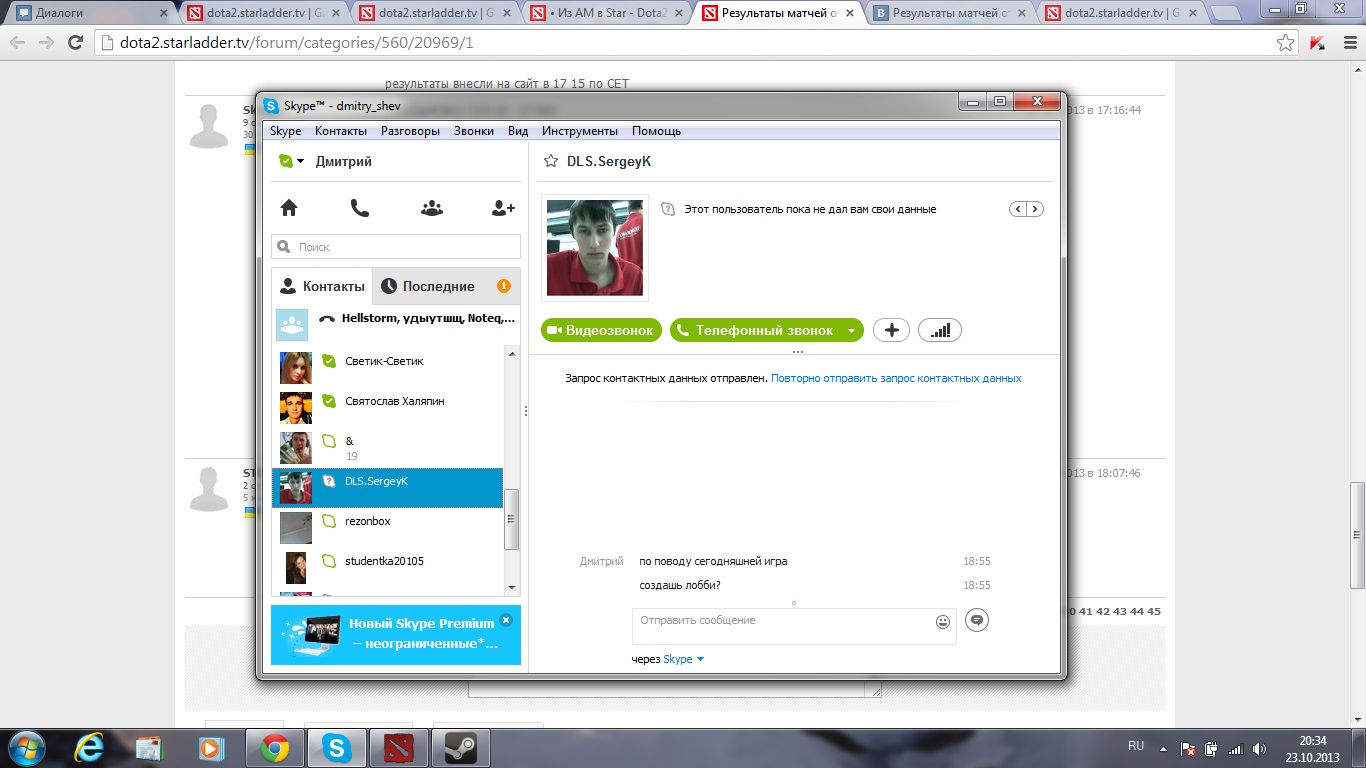The width and height of the screenshot is (1366, 768).
Task: Click 'Повторно отправить запрос контактных данных' link
Action: pos(896,379)
